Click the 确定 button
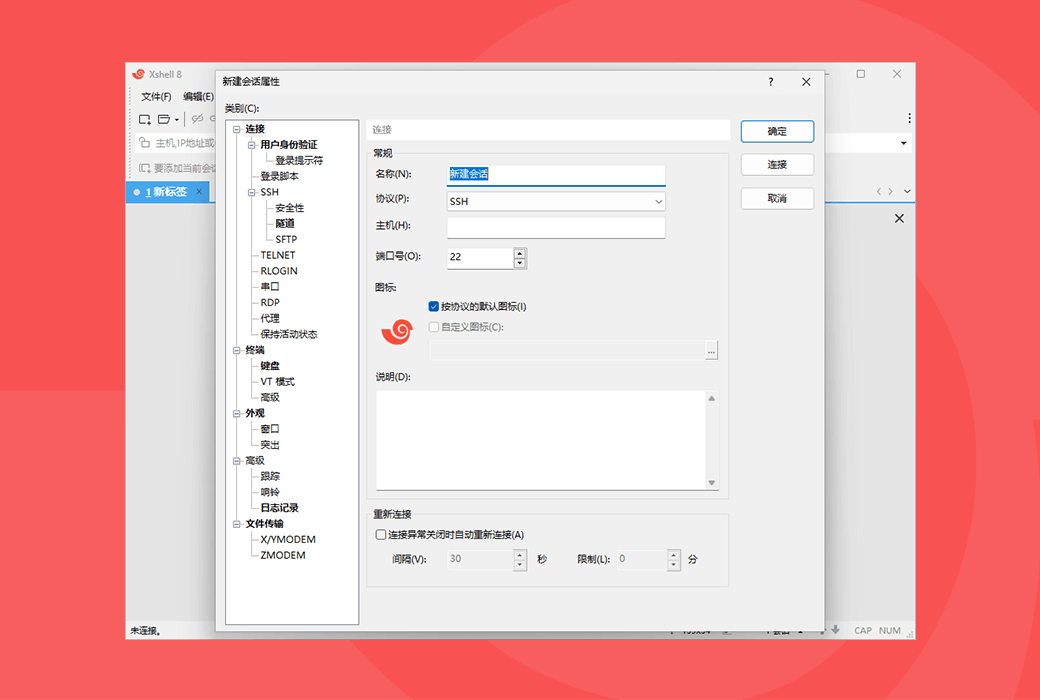 pyautogui.click(x=777, y=131)
